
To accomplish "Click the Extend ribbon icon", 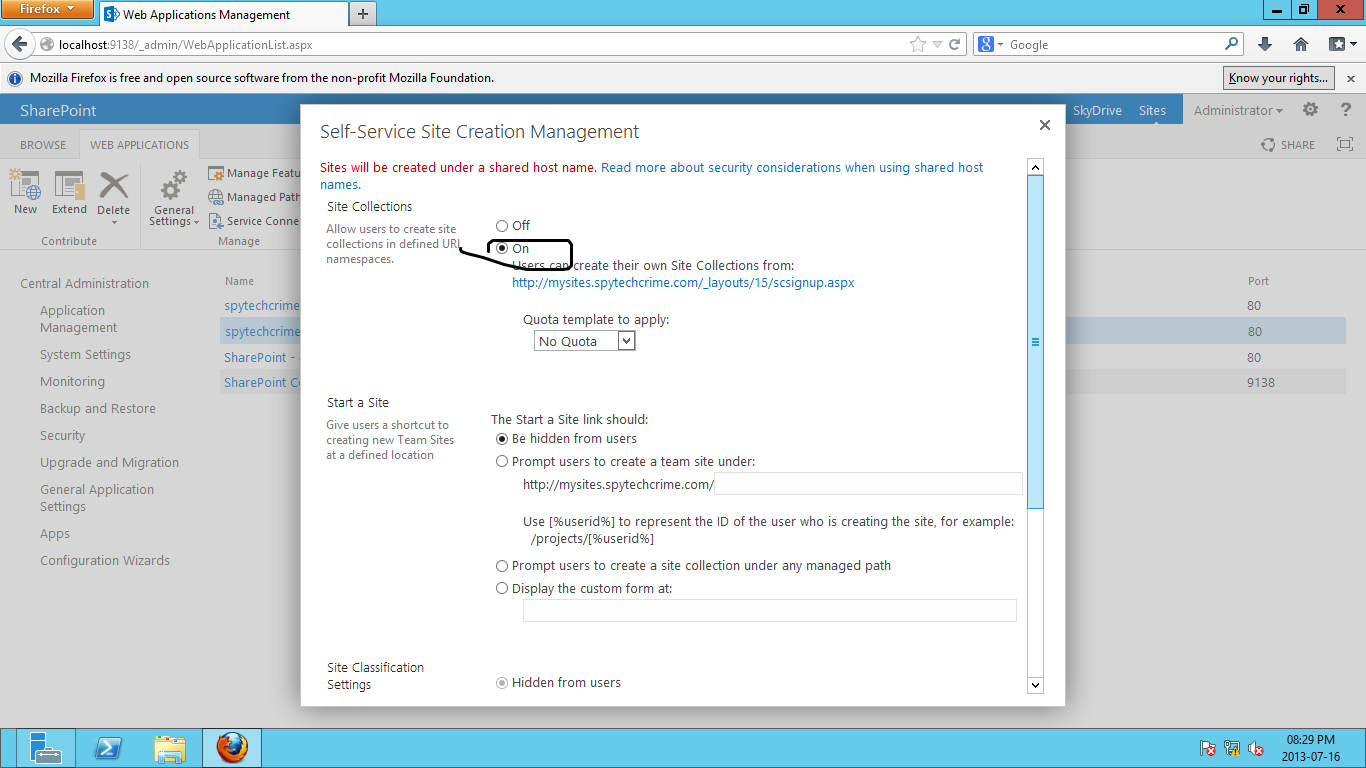I will (69, 192).
